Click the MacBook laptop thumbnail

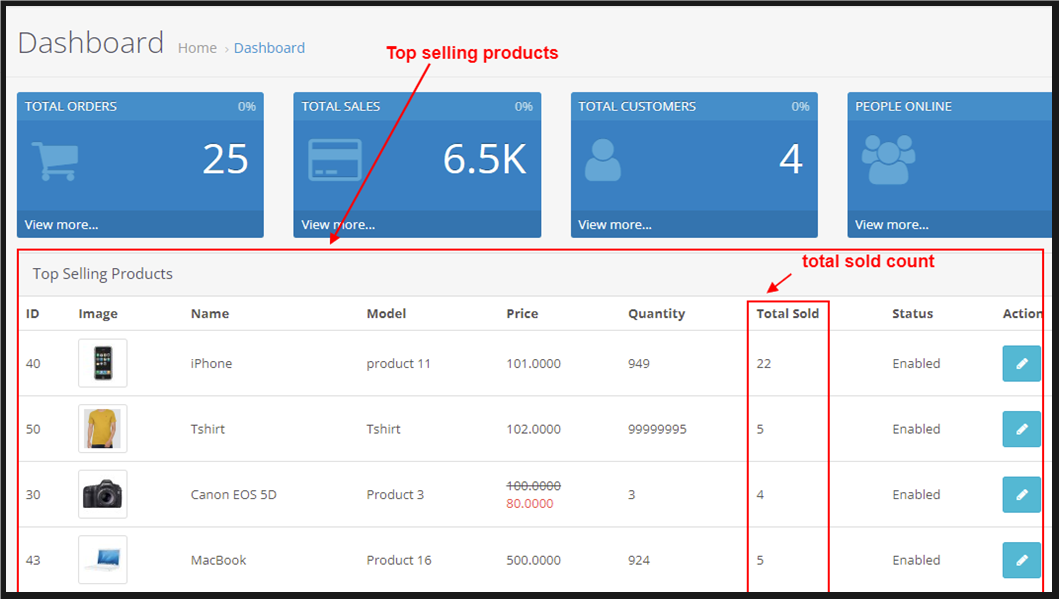click(103, 560)
